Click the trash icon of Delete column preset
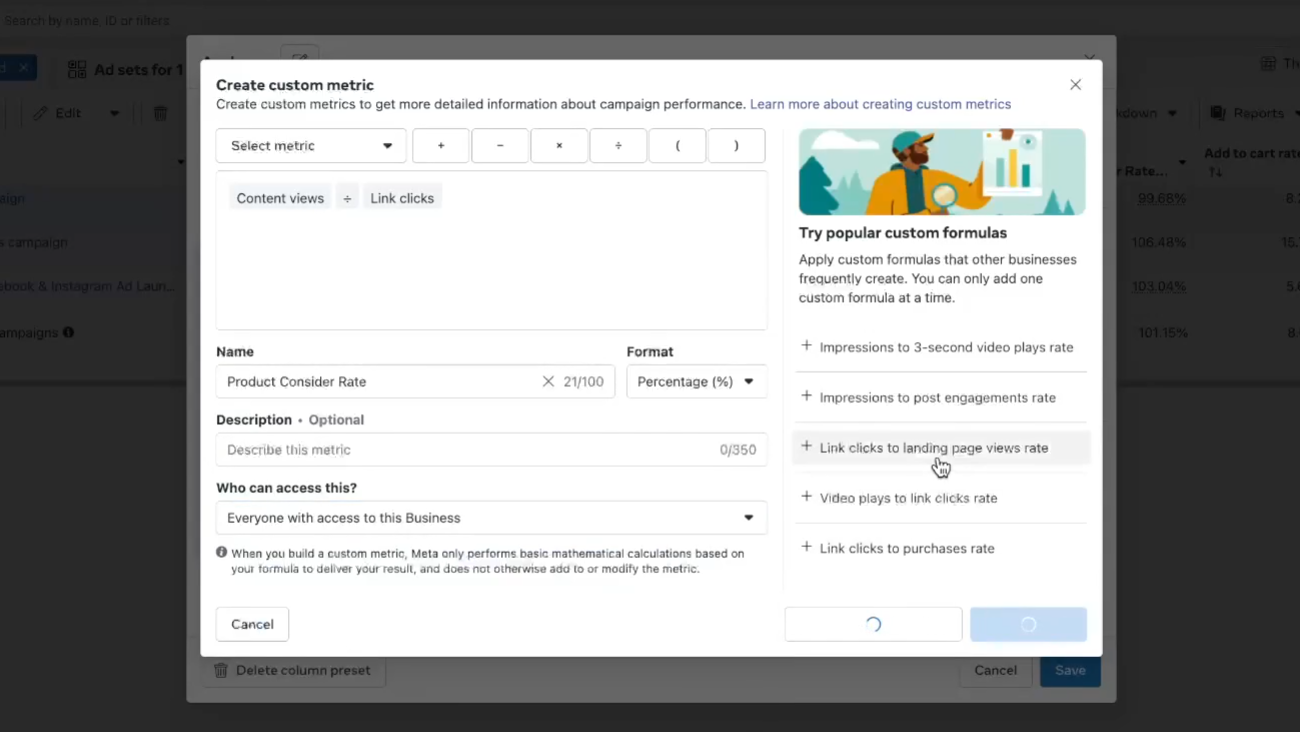This screenshot has height=732, width=1300. 221,670
